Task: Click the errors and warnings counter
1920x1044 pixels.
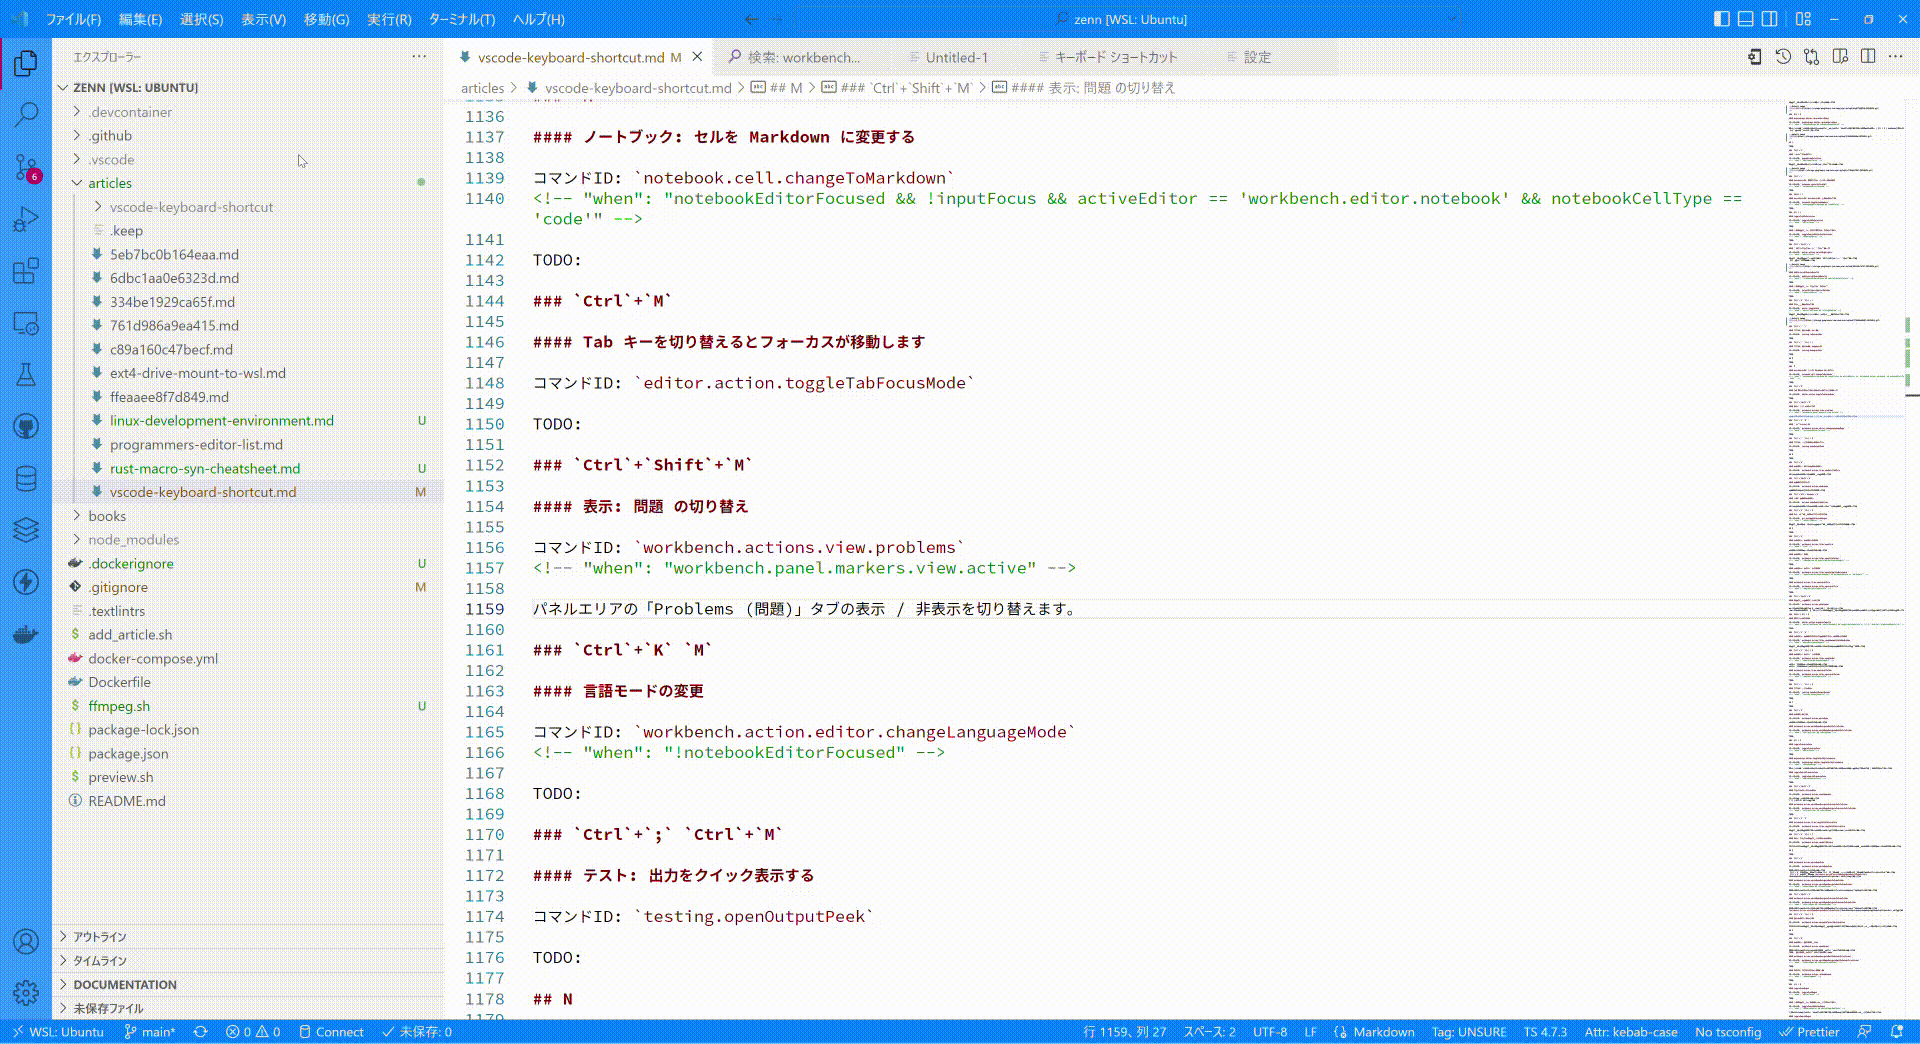Action: pyautogui.click(x=253, y=1032)
